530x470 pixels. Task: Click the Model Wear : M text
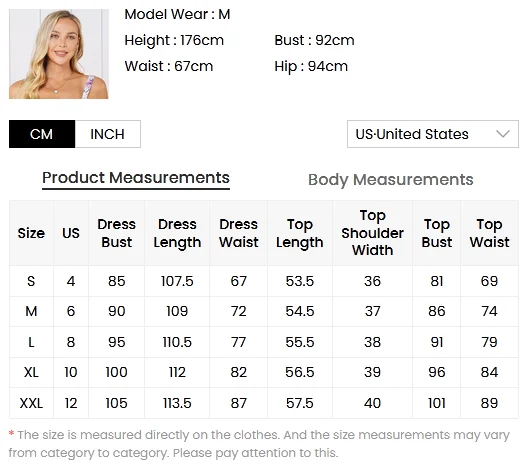177,15
